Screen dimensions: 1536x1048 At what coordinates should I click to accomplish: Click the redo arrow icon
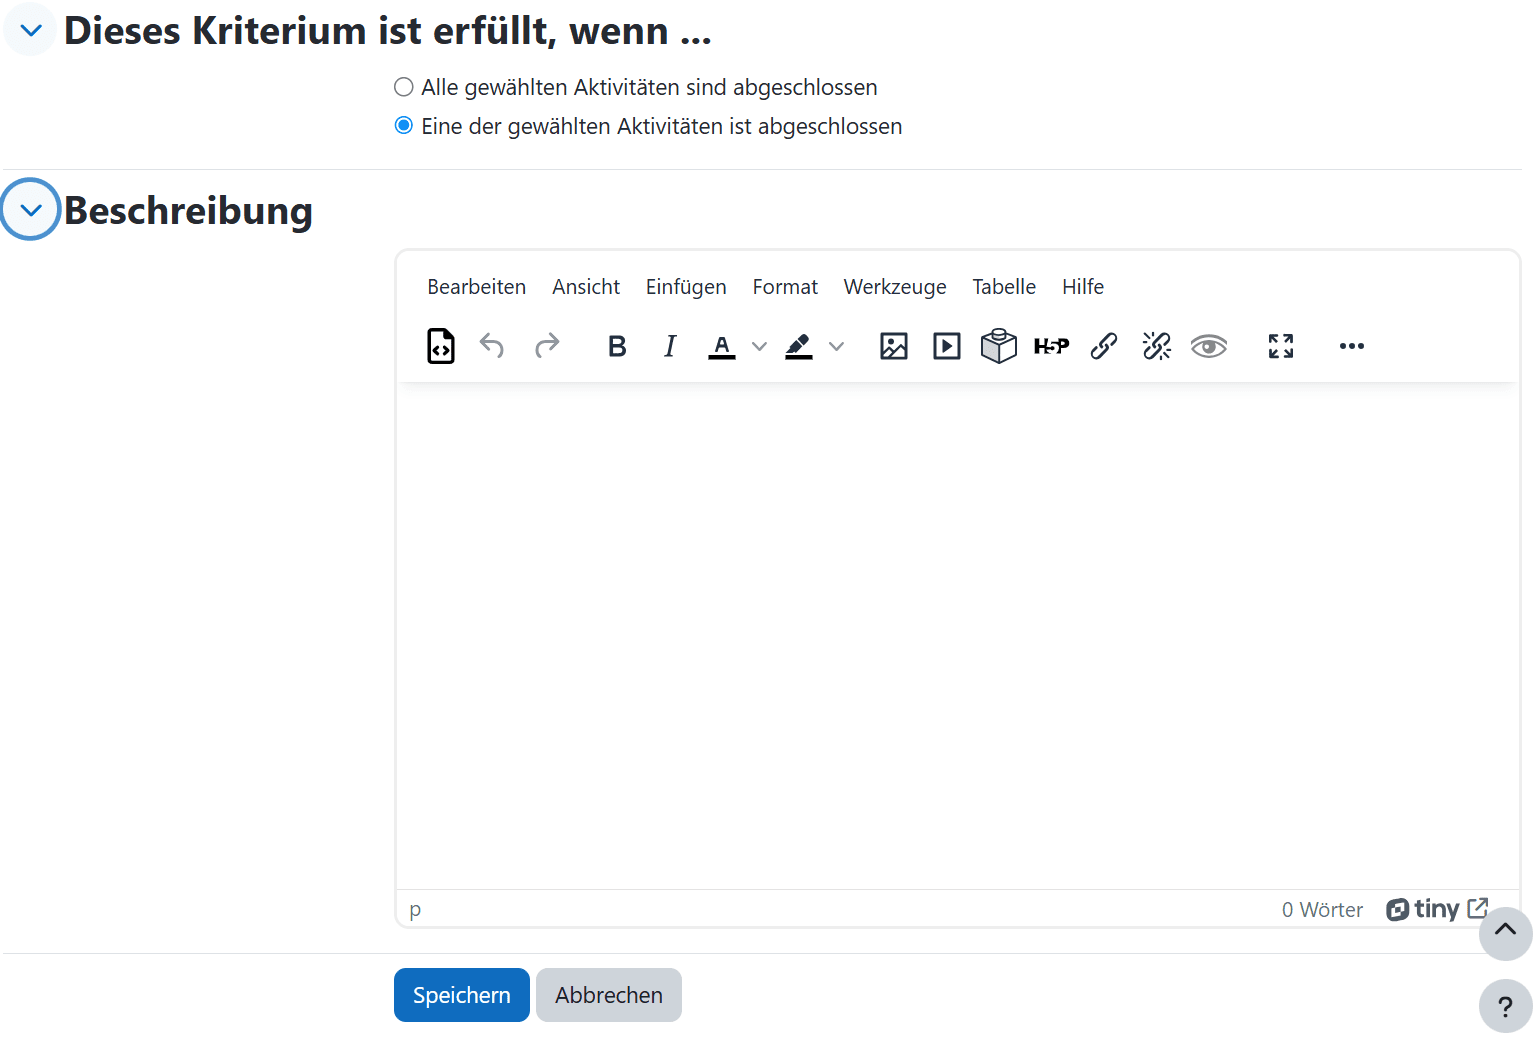point(547,346)
